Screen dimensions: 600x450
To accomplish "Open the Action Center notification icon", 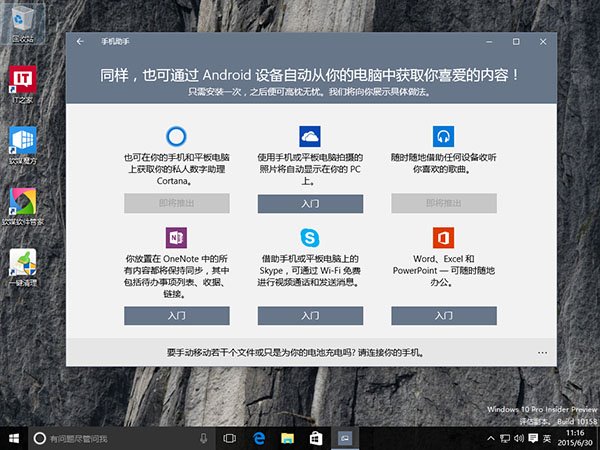I will pos(533,439).
